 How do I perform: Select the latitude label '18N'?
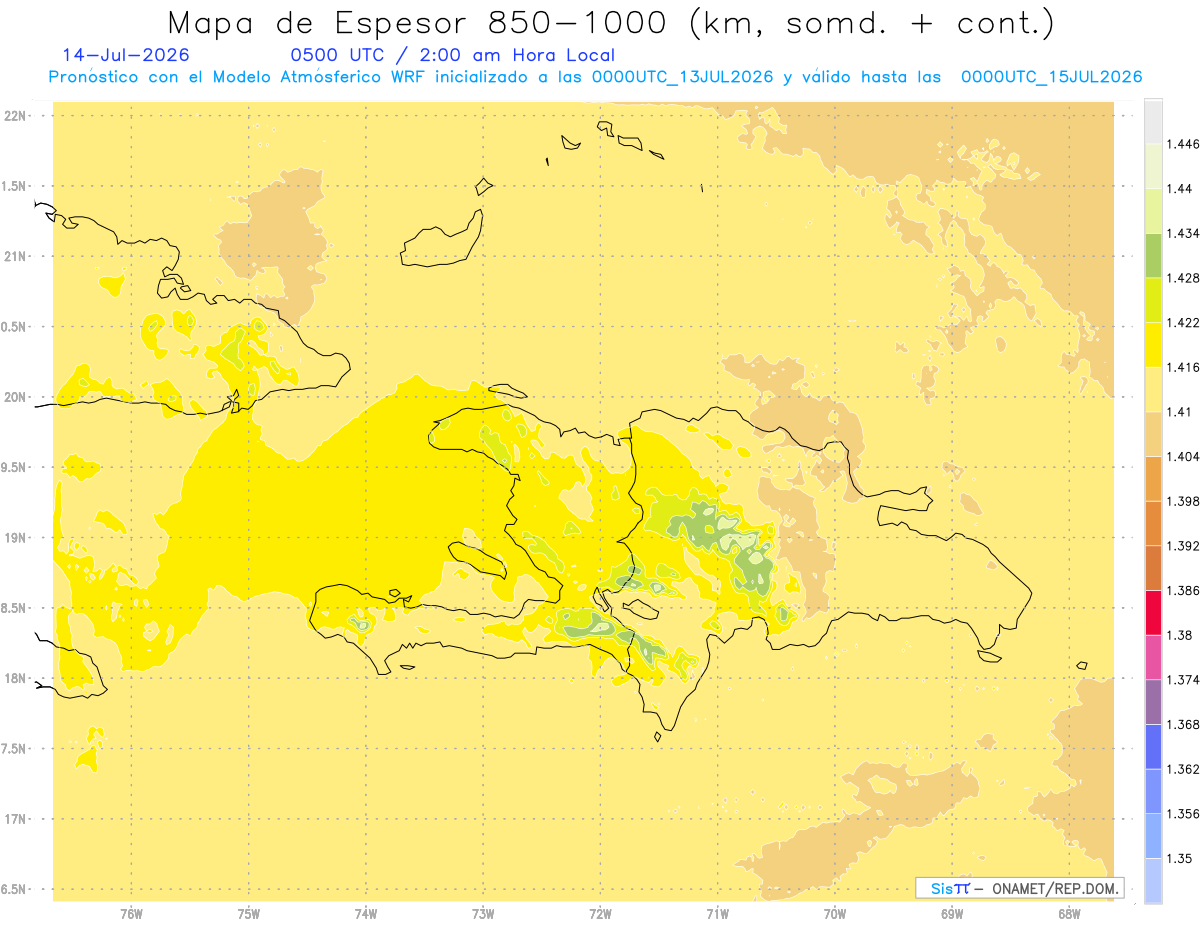pyautogui.click(x=15, y=678)
